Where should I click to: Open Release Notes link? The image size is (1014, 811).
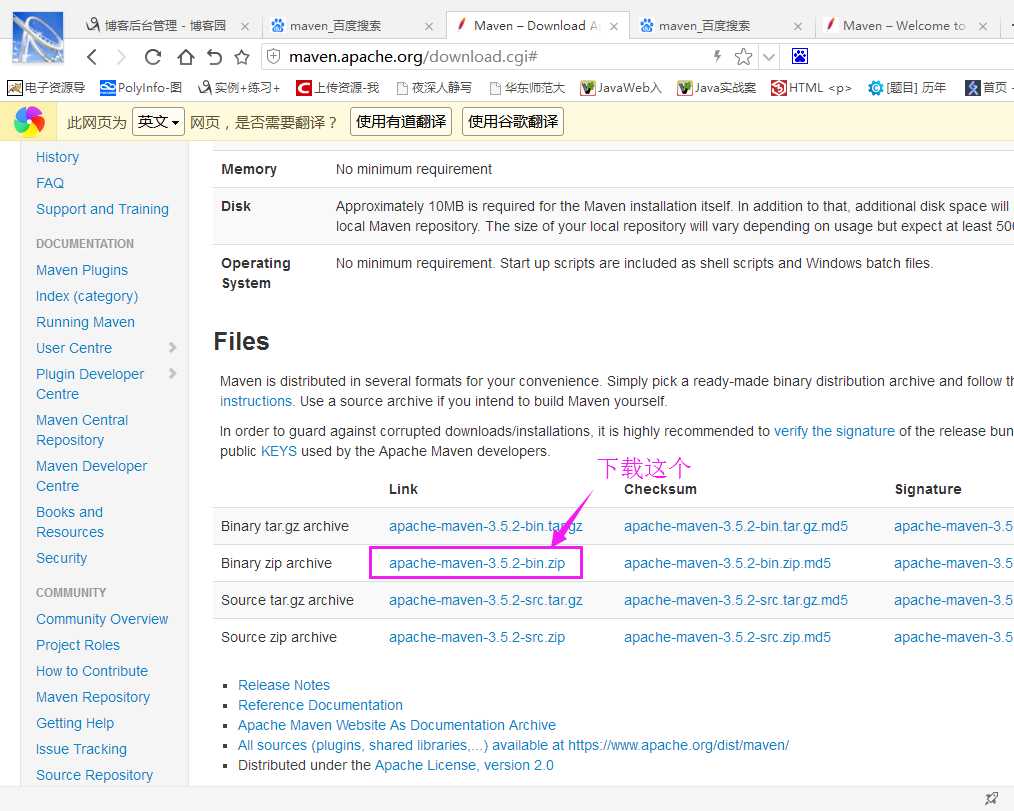click(284, 685)
